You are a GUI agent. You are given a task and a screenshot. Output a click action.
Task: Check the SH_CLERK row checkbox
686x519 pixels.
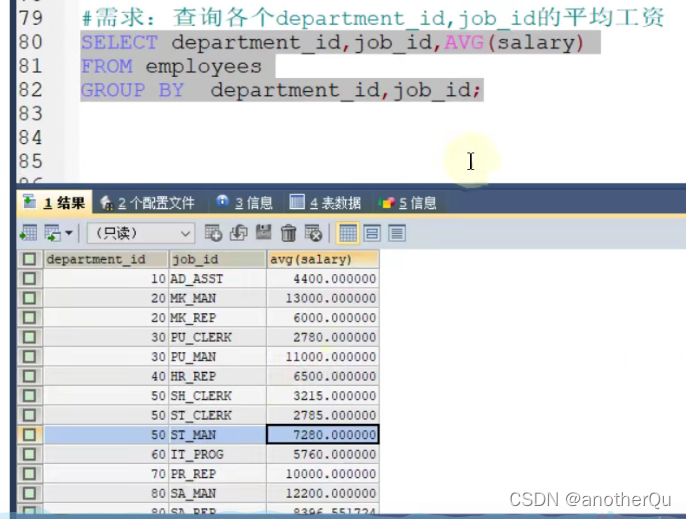tap(29, 396)
